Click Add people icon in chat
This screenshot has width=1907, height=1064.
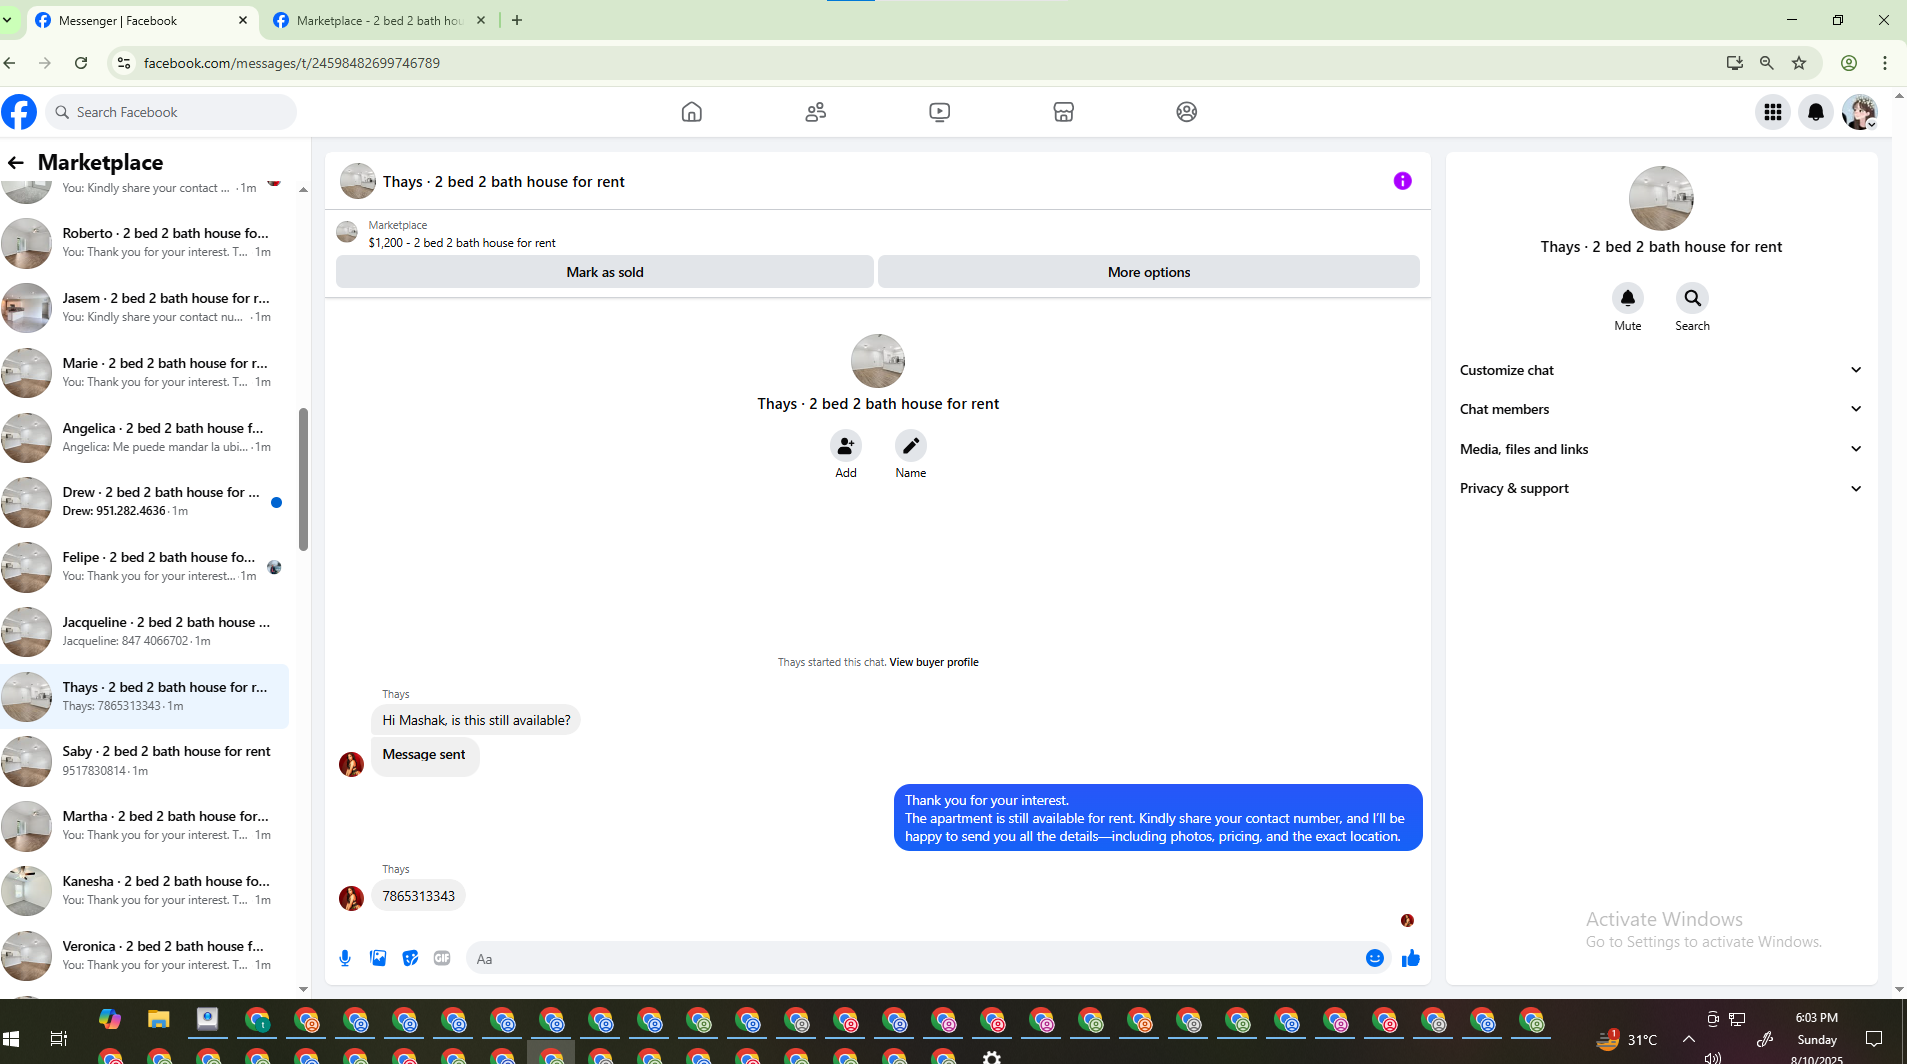[846, 445]
